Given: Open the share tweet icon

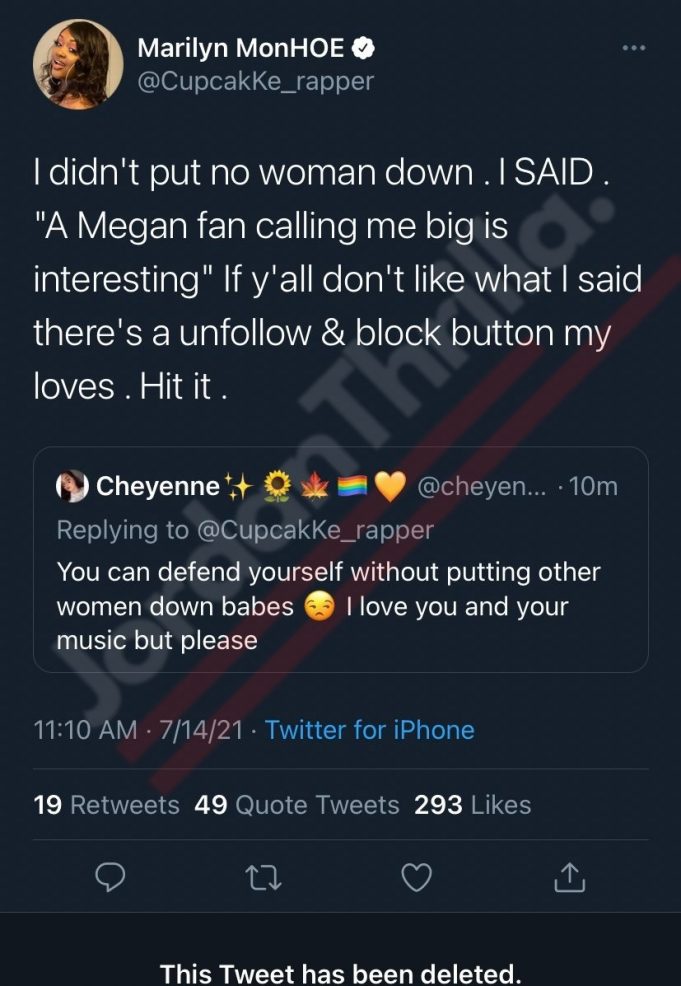Looking at the screenshot, I should click(x=568, y=877).
